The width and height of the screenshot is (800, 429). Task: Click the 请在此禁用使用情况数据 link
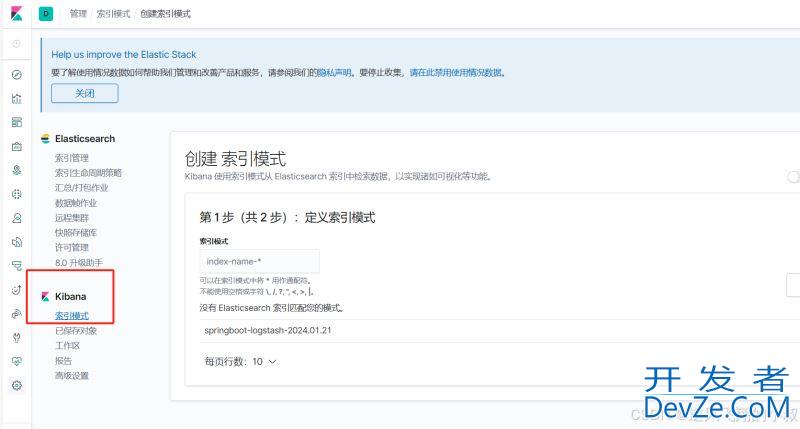(456, 73)
